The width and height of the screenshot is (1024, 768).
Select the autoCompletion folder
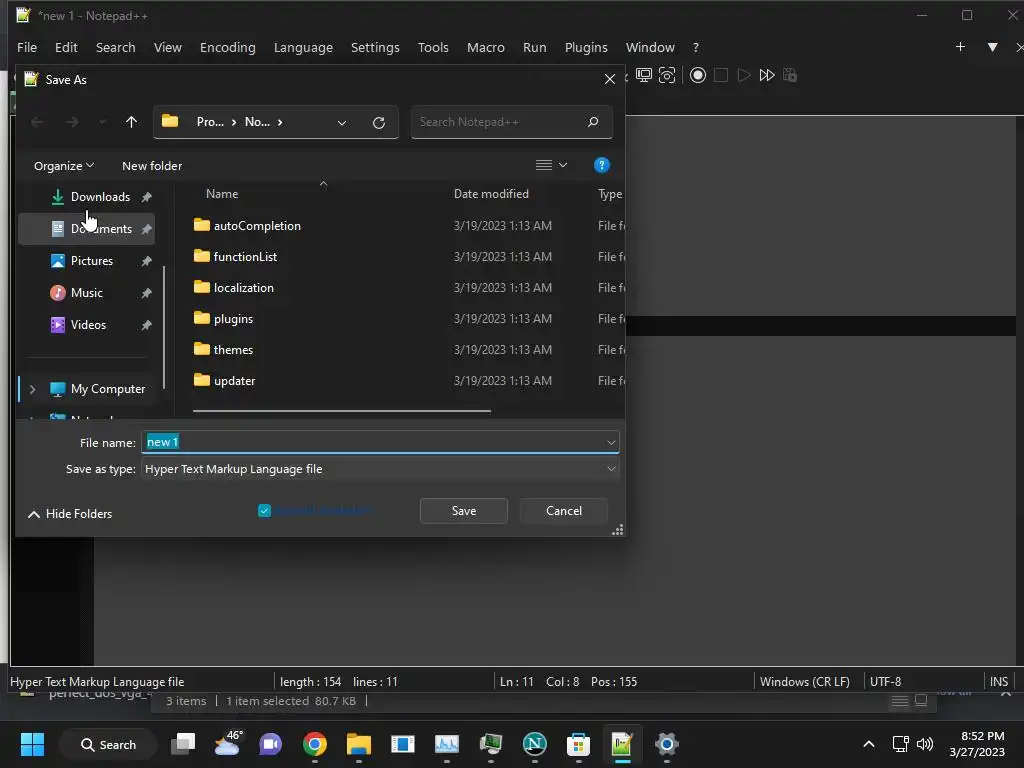coord(257,225)
